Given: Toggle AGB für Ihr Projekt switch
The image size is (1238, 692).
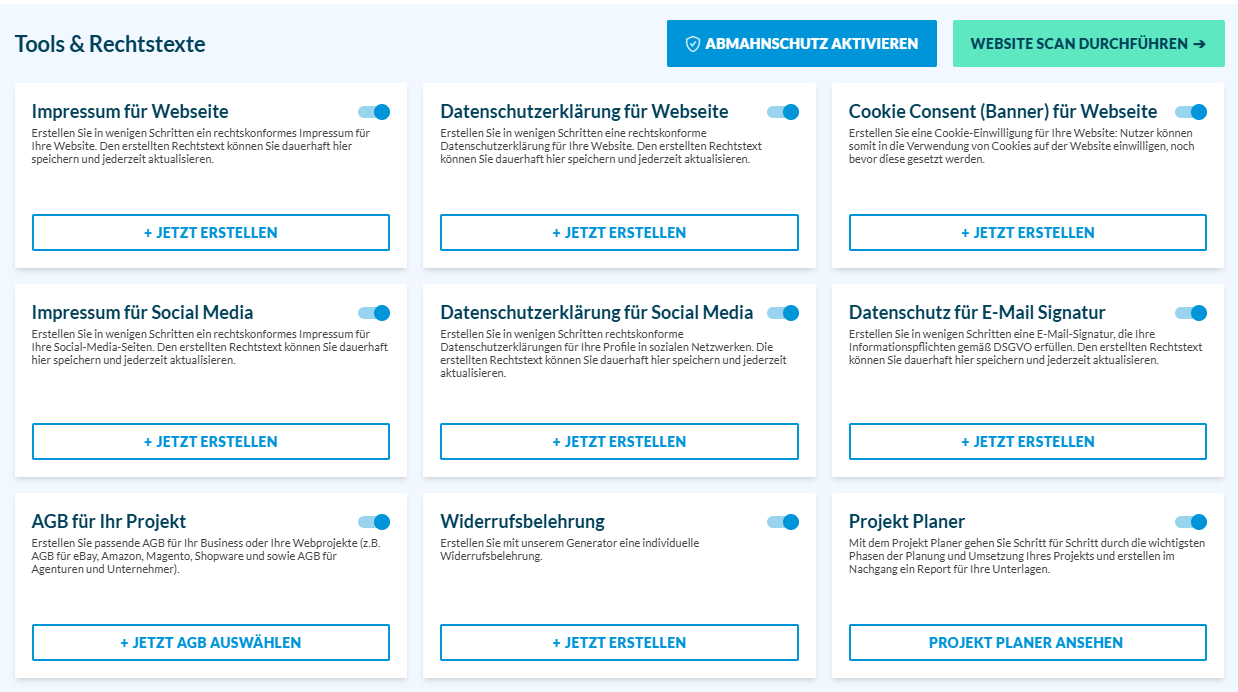Looking at the screenshot, I should [374, 522].
